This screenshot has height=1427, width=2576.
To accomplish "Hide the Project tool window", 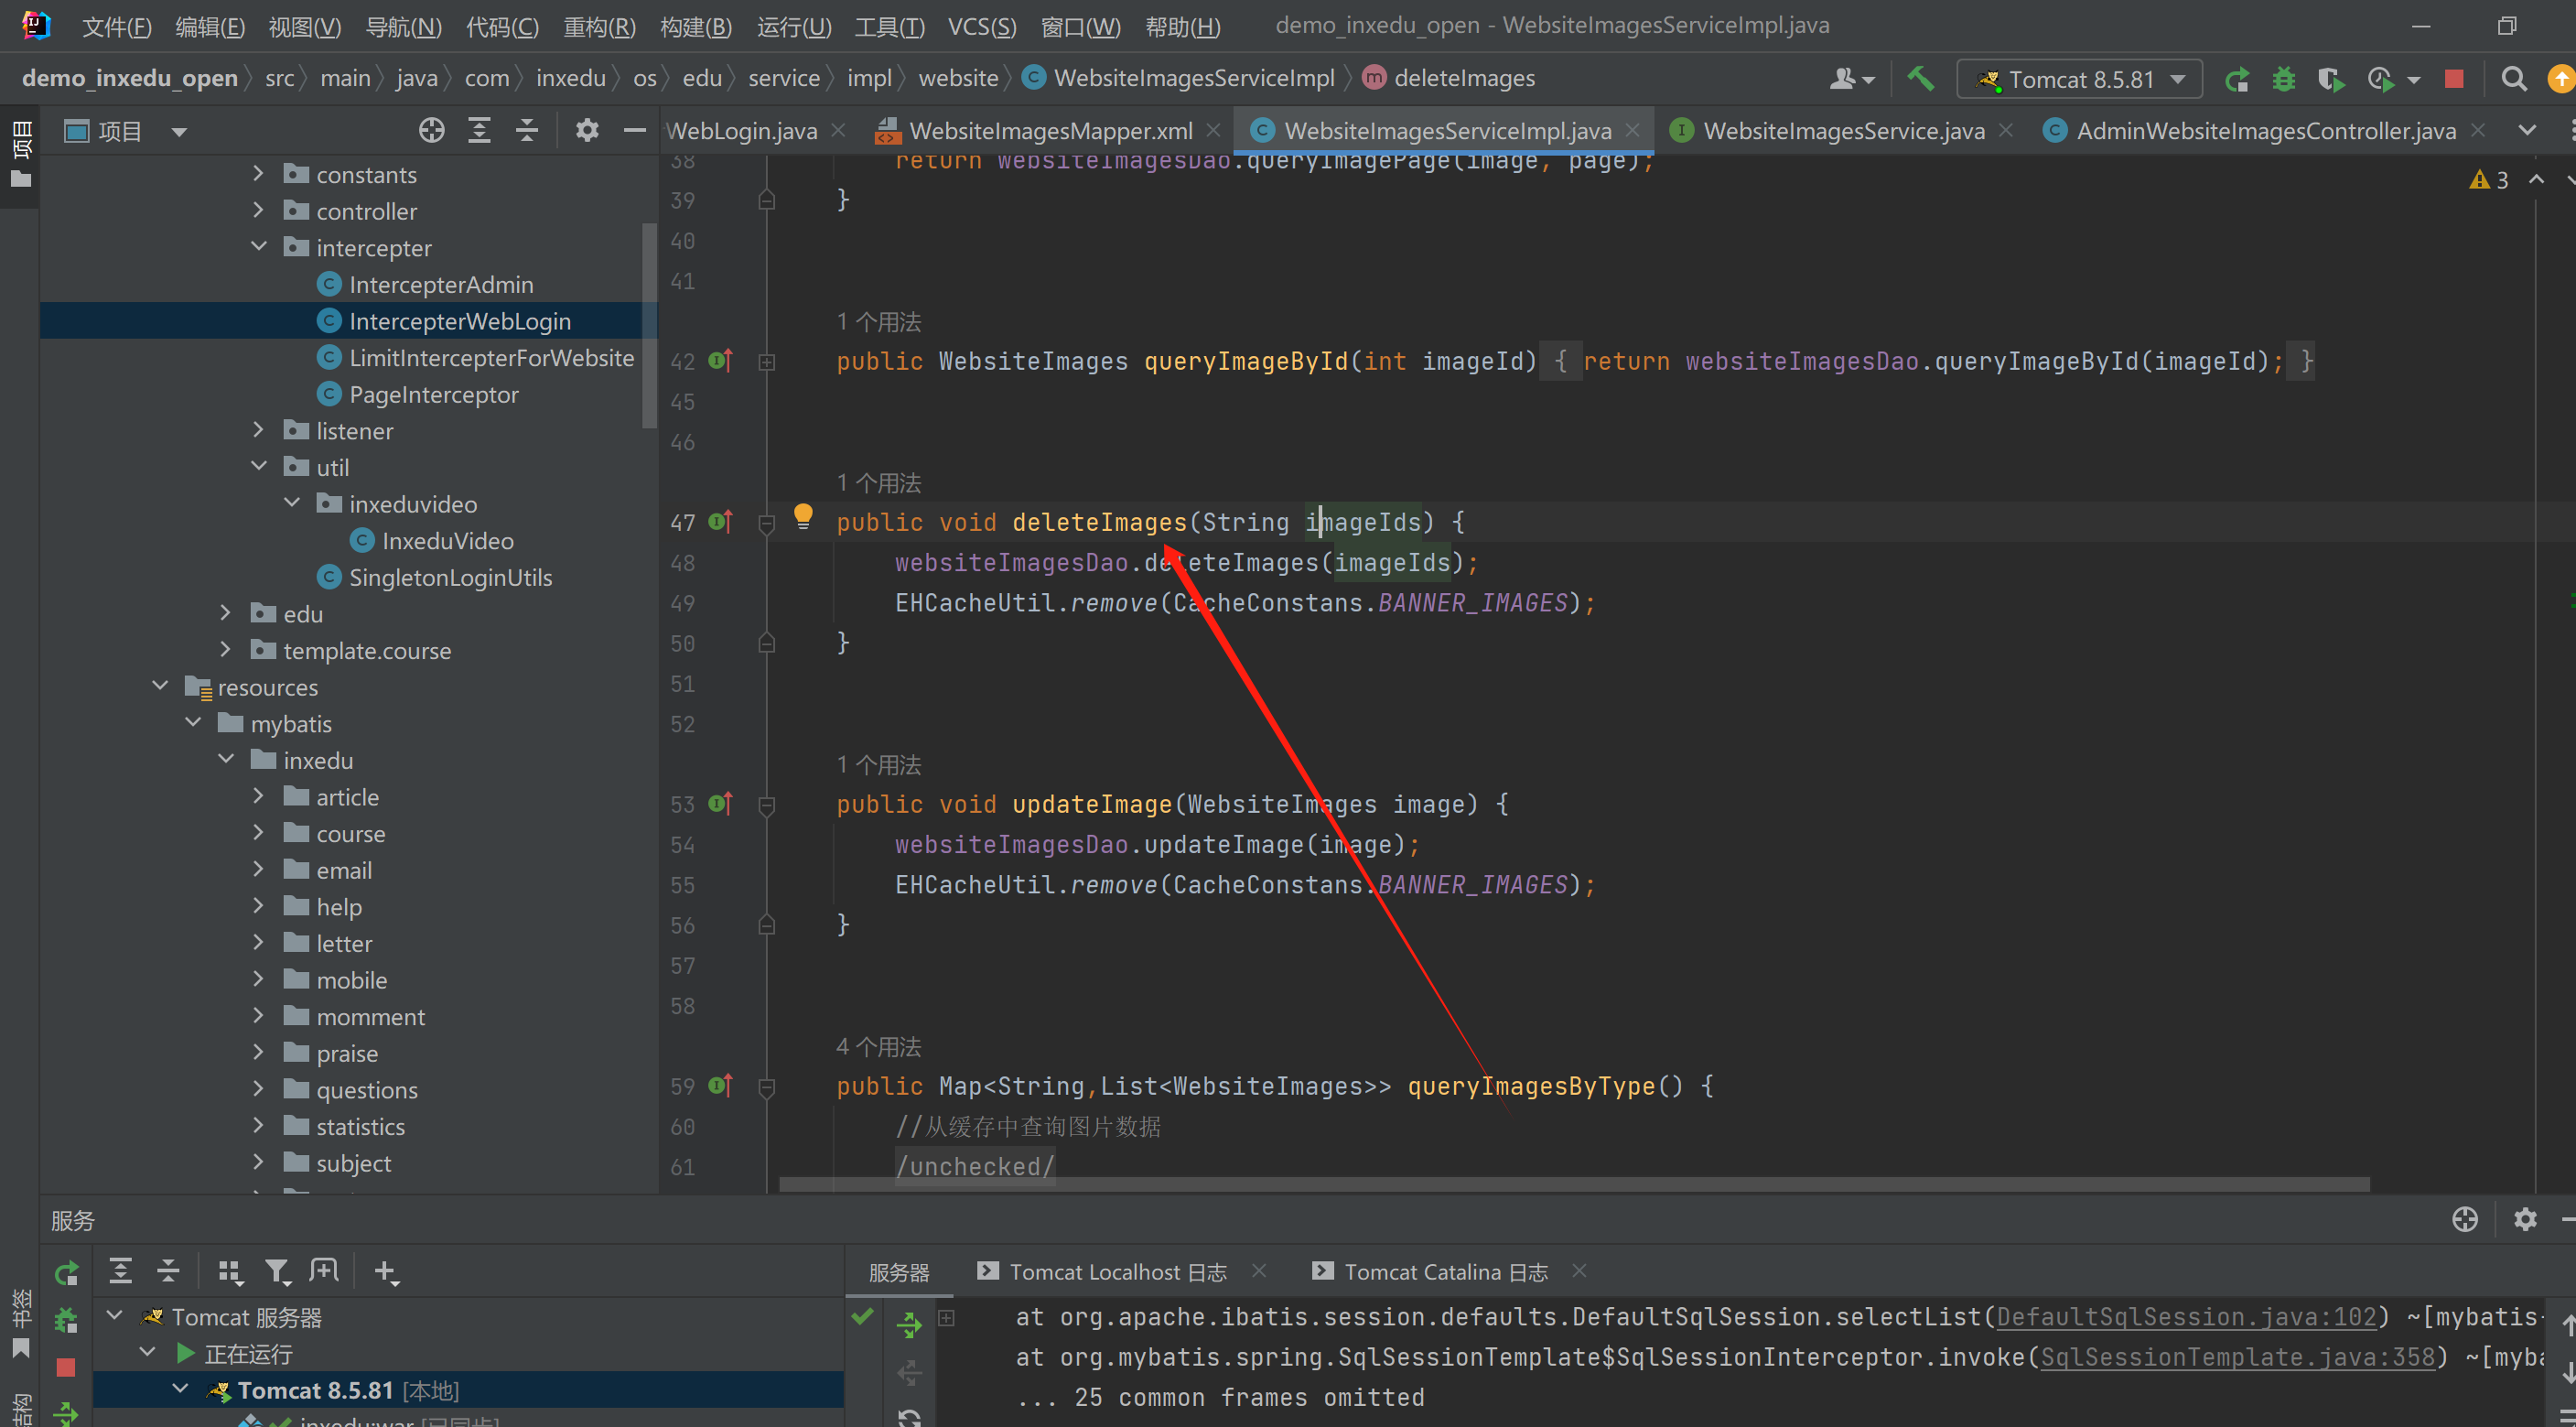I will point(634,130).
